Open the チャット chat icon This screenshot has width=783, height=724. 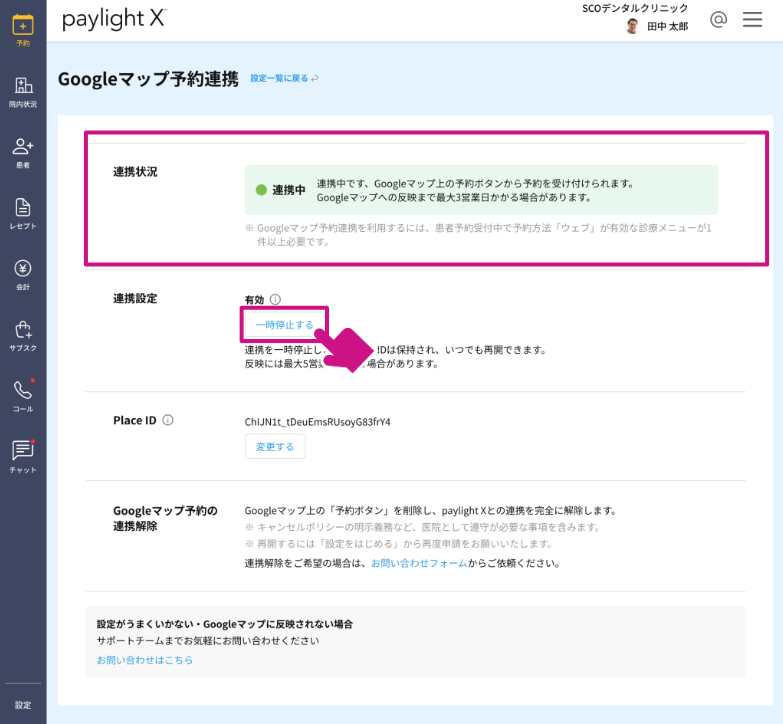pos(23,450)
